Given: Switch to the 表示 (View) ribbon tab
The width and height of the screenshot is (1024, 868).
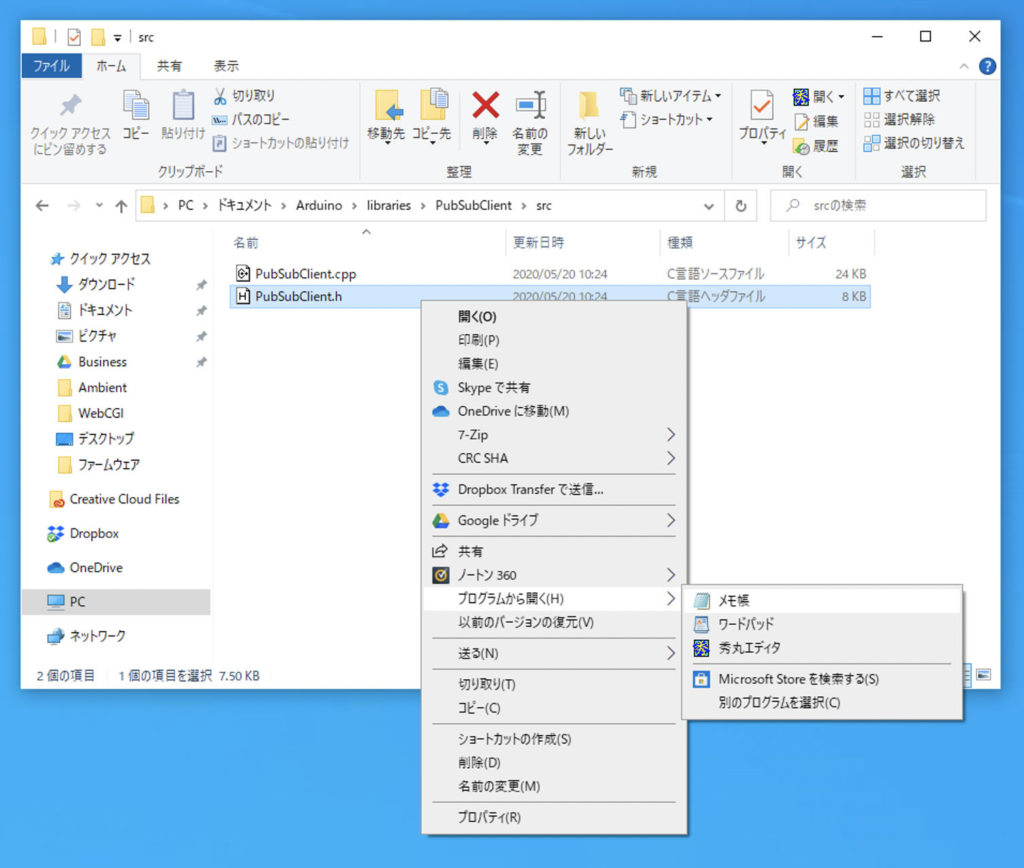Looking at the screenshot, I should tap(226, 66).
